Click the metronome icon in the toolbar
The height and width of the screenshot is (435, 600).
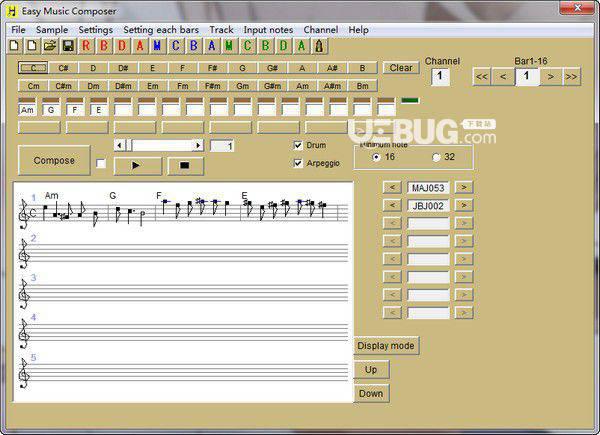click(x=319, y=46)
